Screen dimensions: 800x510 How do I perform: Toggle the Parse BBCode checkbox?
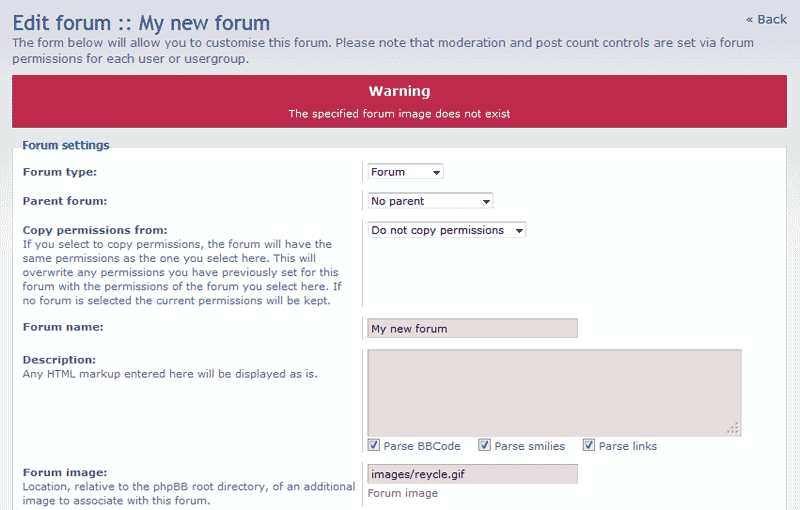point(374,445)
